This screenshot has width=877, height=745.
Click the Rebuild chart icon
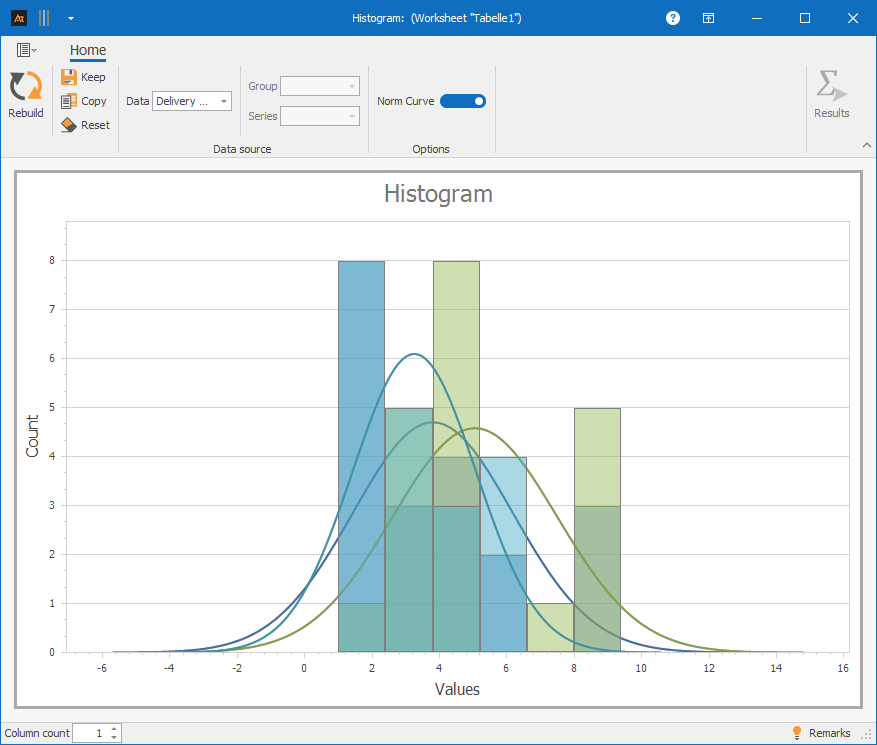coord(25,87)
